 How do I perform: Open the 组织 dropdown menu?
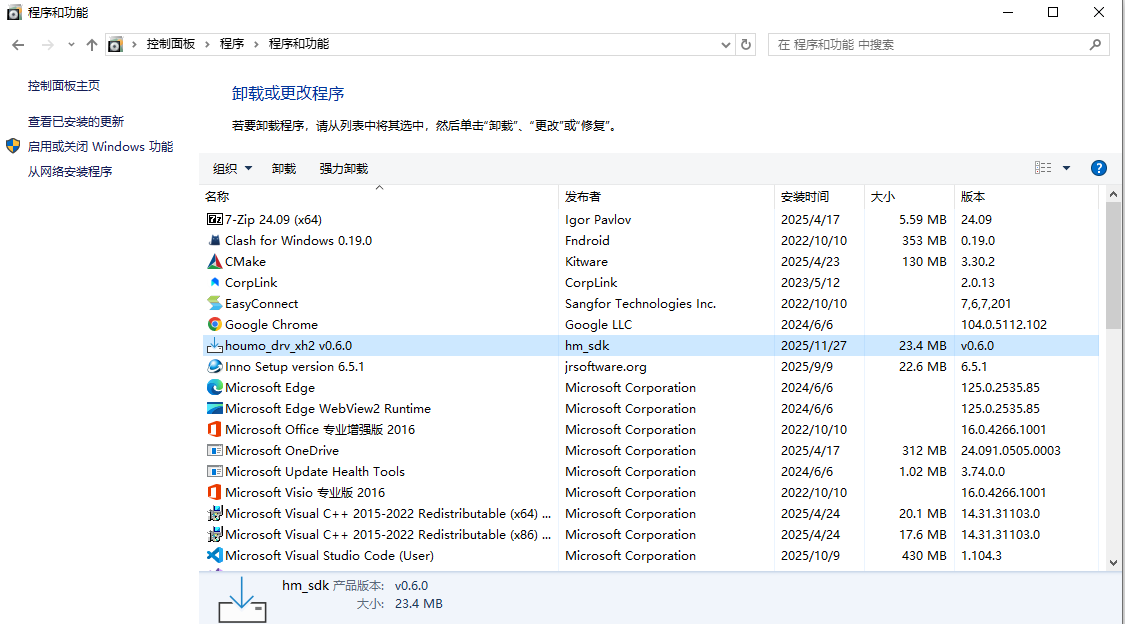tap(232, 169)
